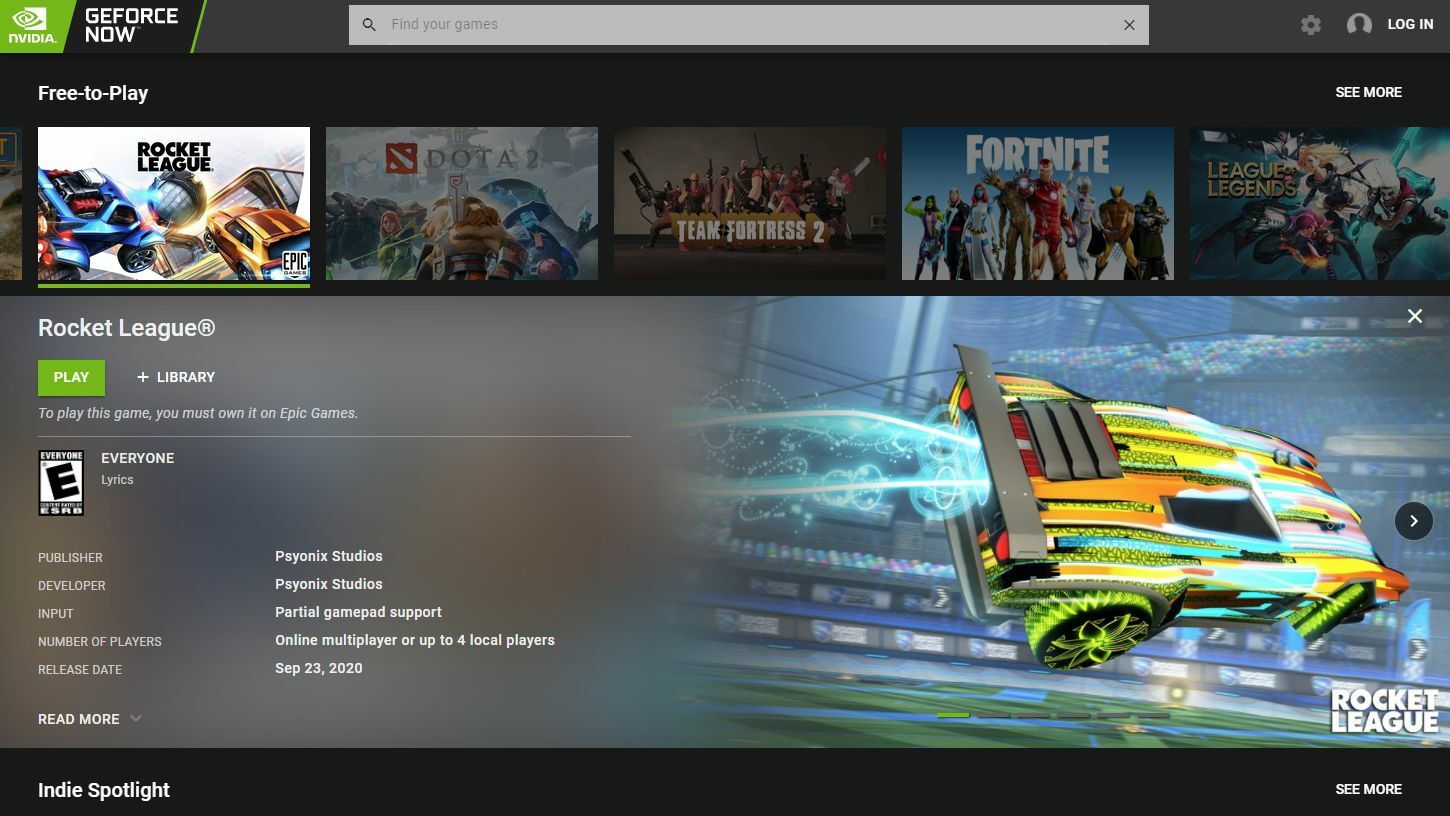
Task: Click the user avatar icon
Action: click(1359, 25)
